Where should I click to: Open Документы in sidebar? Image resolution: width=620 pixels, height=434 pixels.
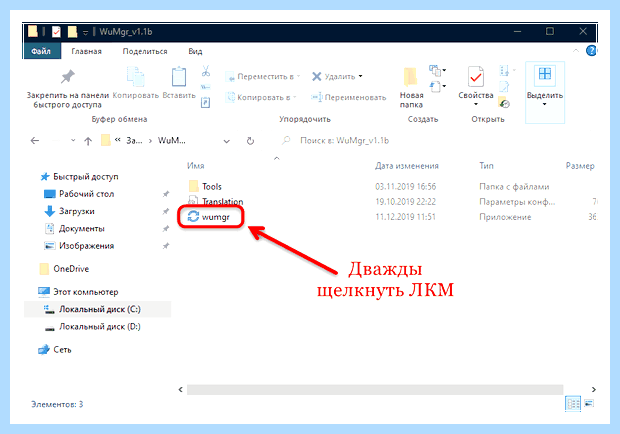82,228
